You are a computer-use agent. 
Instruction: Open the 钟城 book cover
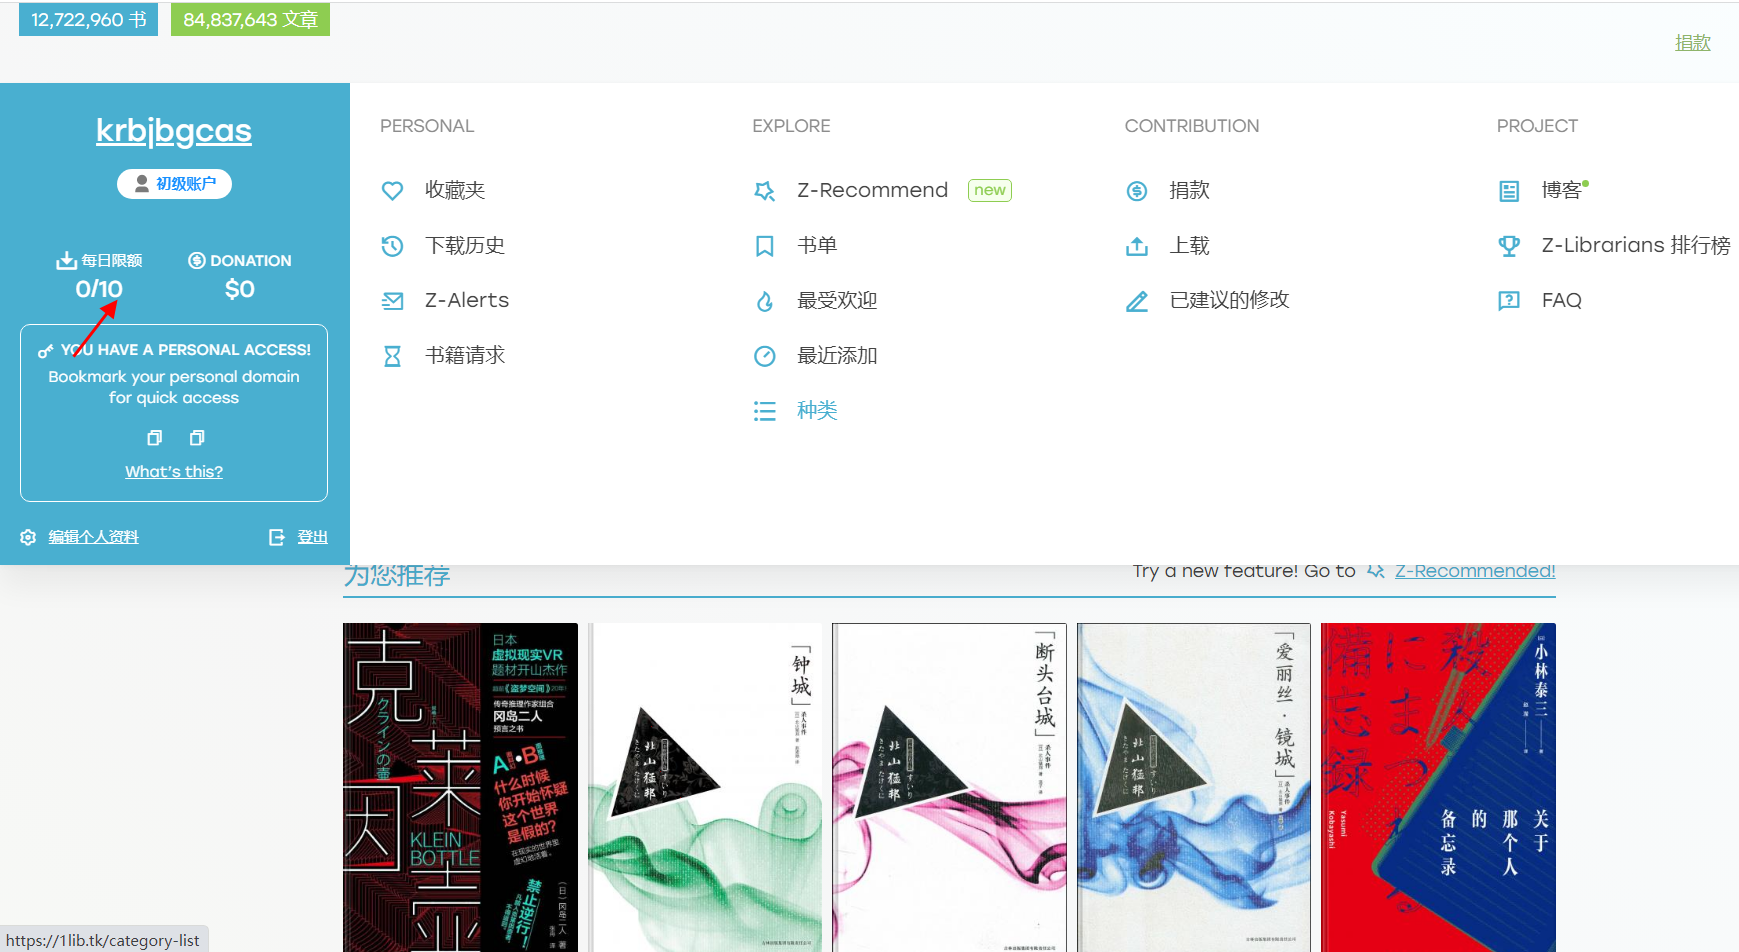point(705,787)
